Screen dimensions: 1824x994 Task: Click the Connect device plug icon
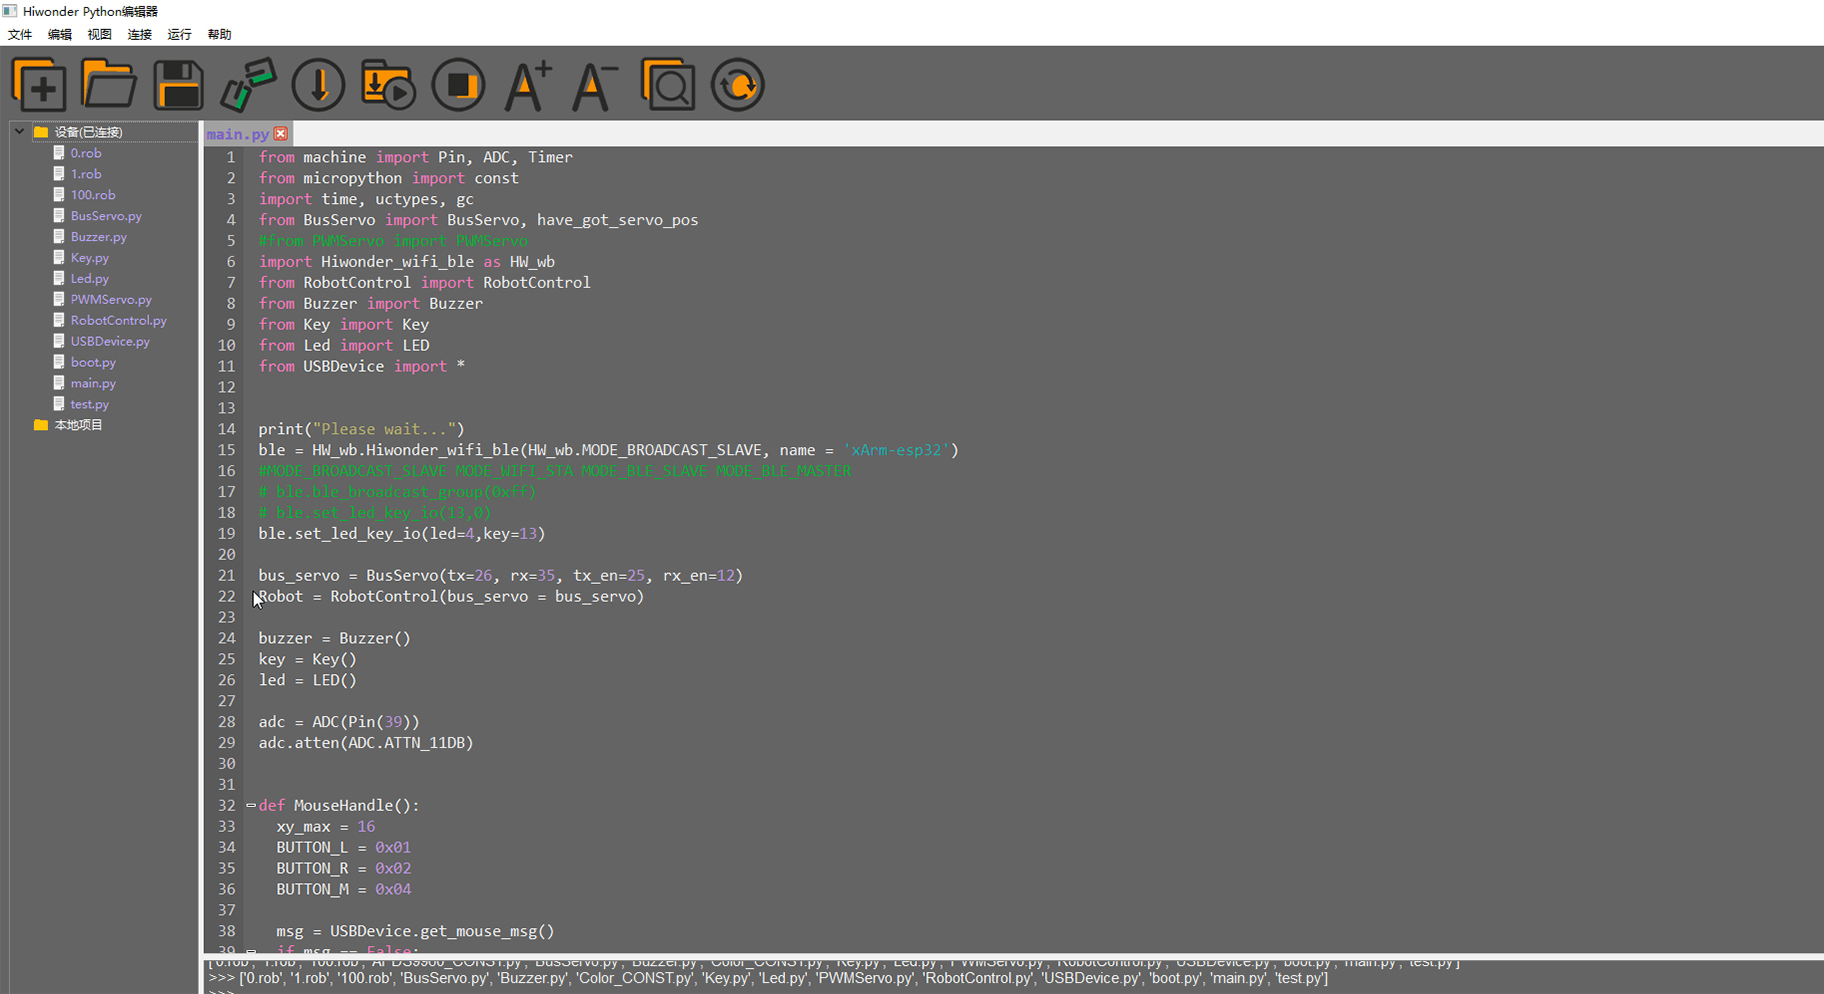(248, 85)
